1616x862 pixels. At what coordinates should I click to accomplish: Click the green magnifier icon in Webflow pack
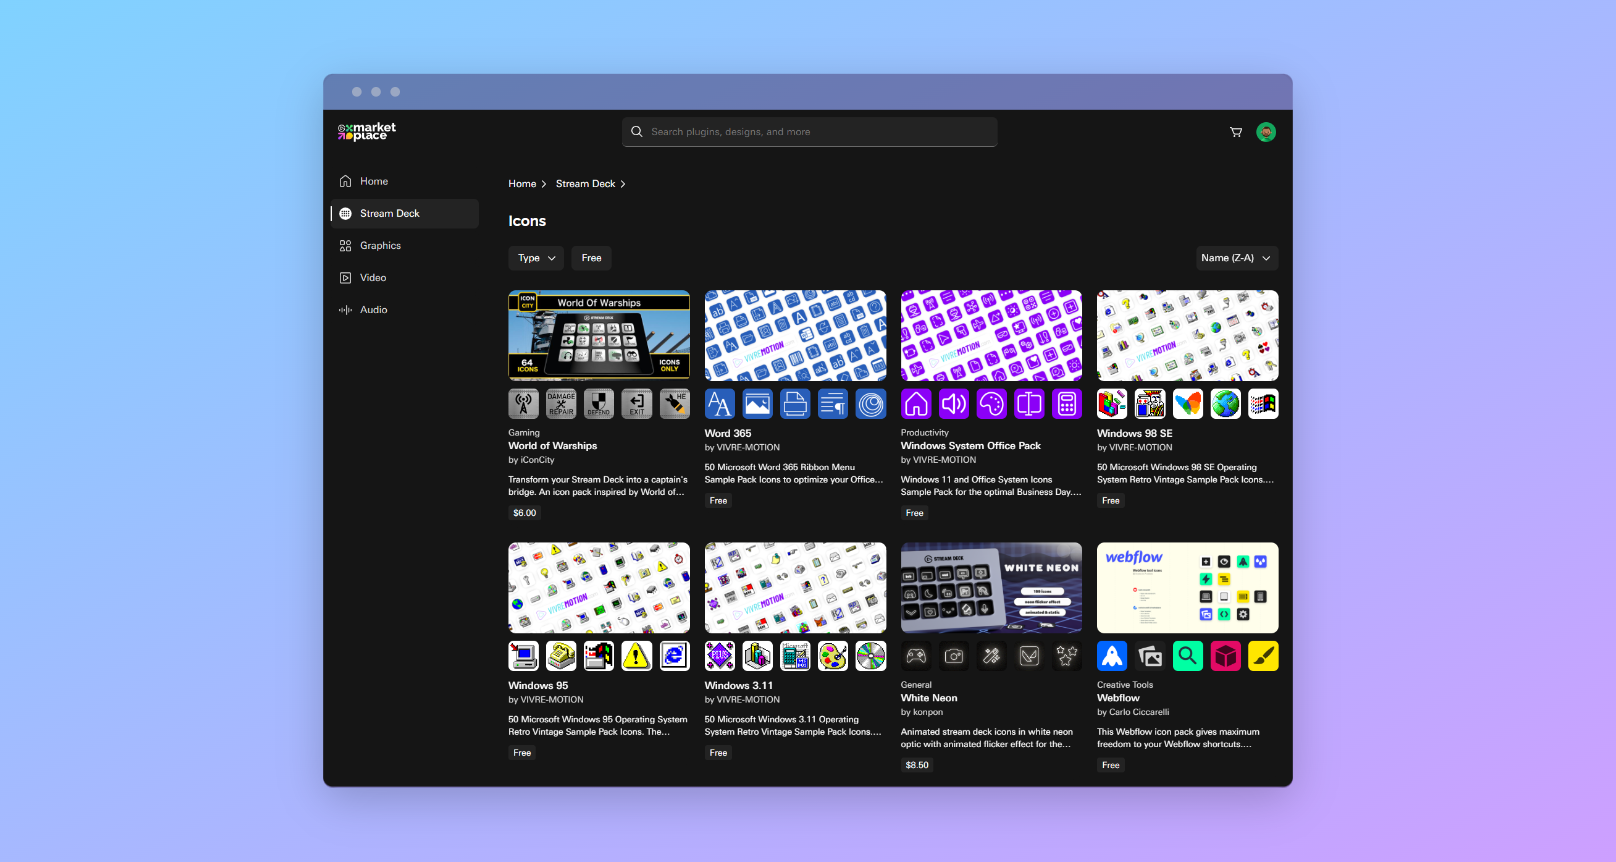(1187, 656)
